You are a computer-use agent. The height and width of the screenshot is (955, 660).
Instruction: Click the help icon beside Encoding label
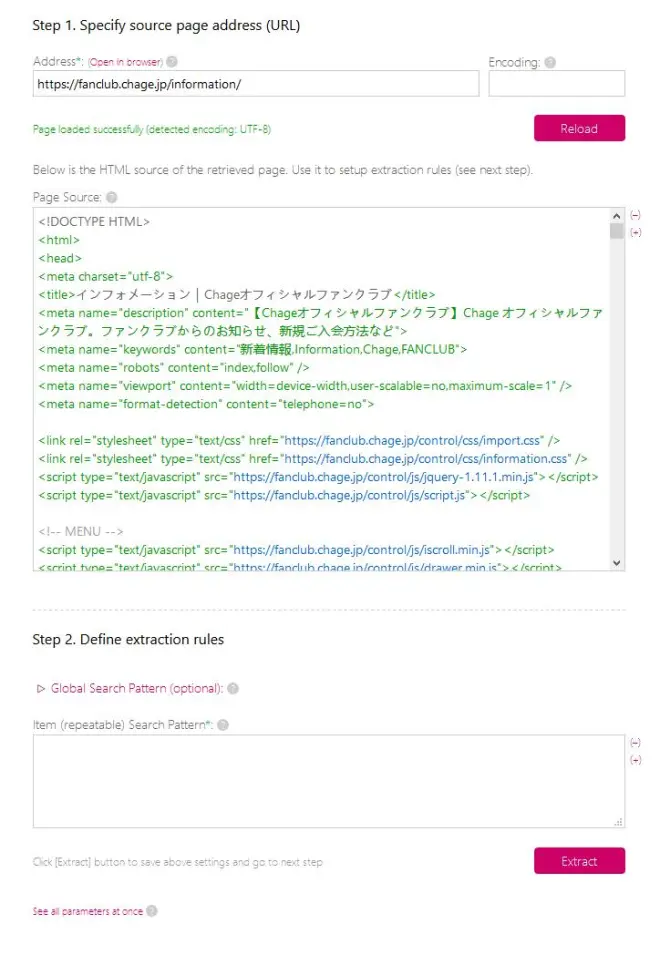(x=550, y=62)
